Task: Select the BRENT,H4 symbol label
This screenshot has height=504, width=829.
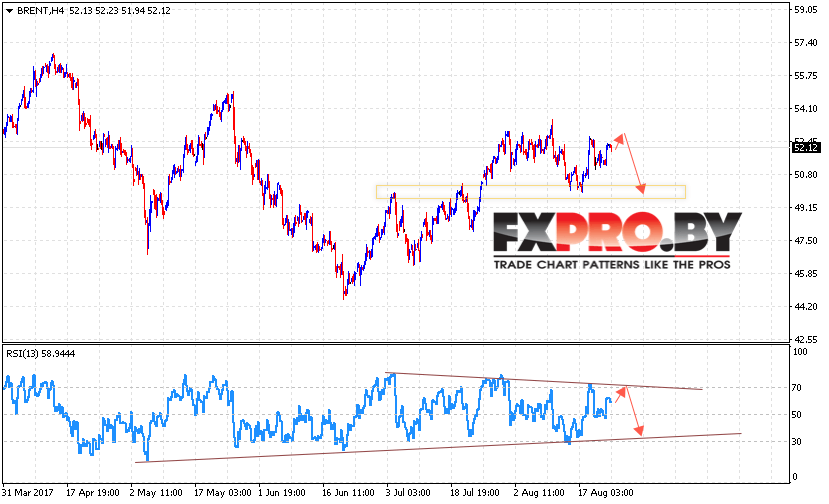Action: click(41, 11)
